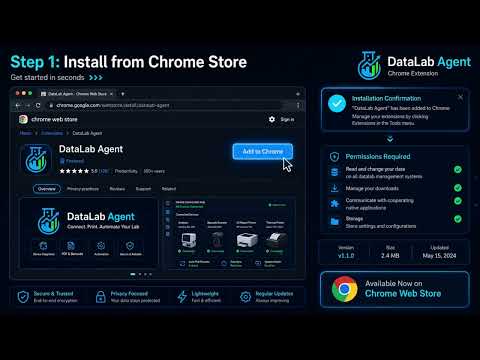The height and width of the screenshot is (360, 480).
Task: Select the first carousel dot
Action: click(x=133, y=274)
